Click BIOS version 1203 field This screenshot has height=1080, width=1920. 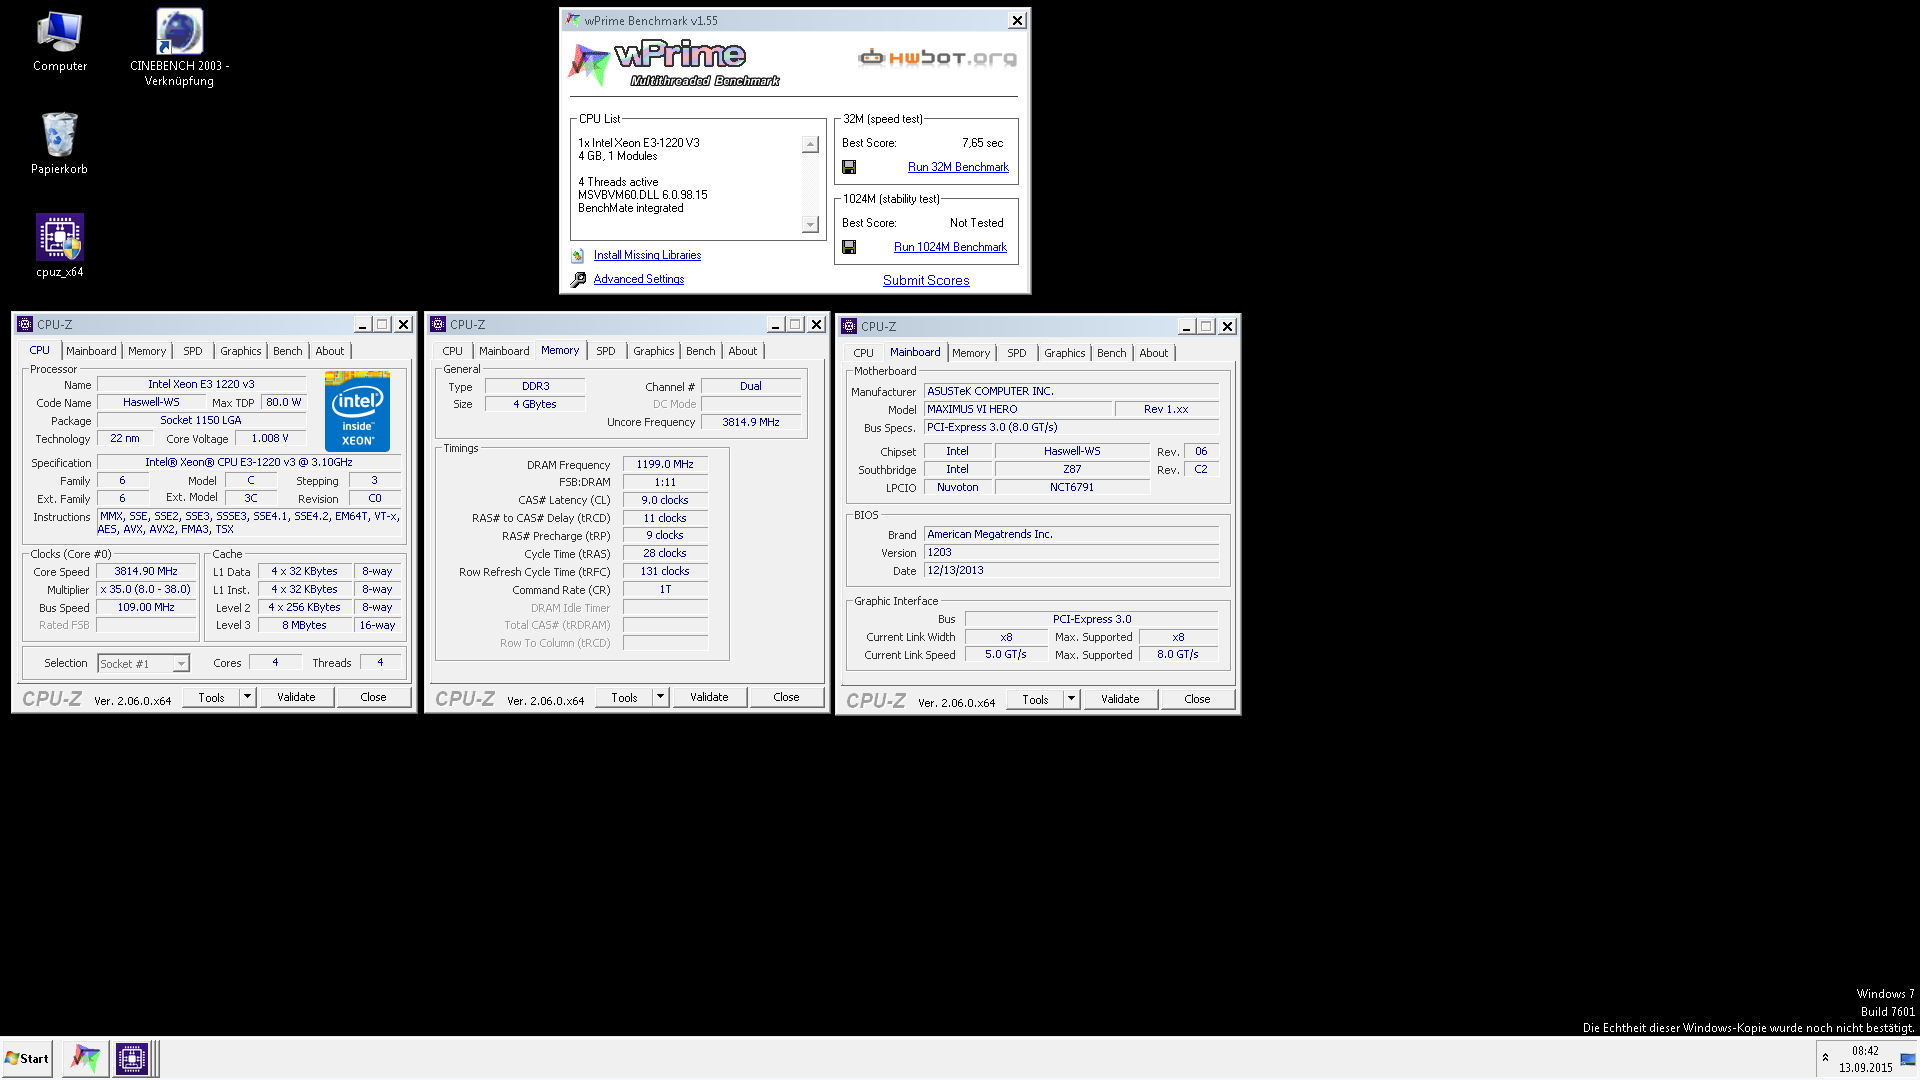[1071, 552]
